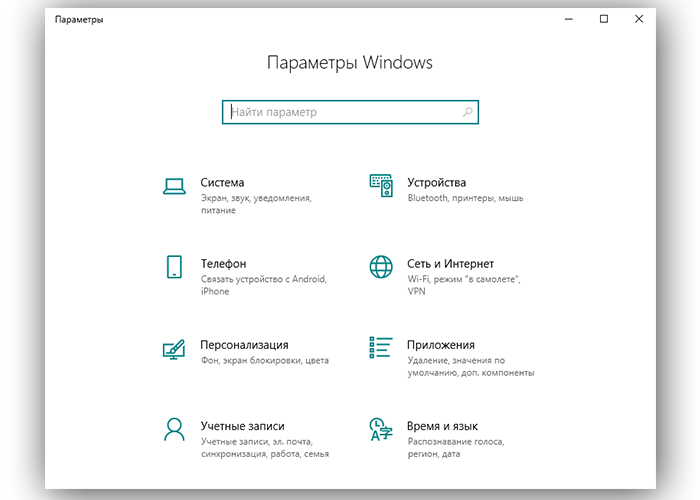Click the magnifier icon in search box

pyautogui.click(x=467, y=112)
